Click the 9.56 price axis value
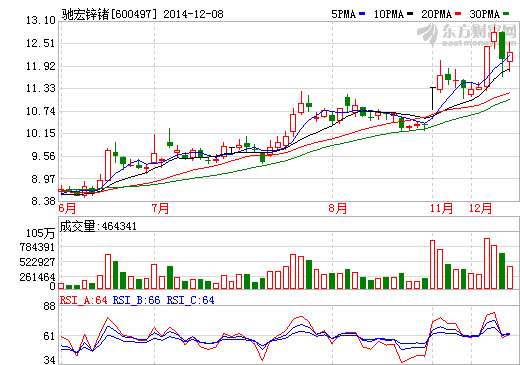Image resolution: width=520 pixels, height=365 pixels. [x=43, y=156]
